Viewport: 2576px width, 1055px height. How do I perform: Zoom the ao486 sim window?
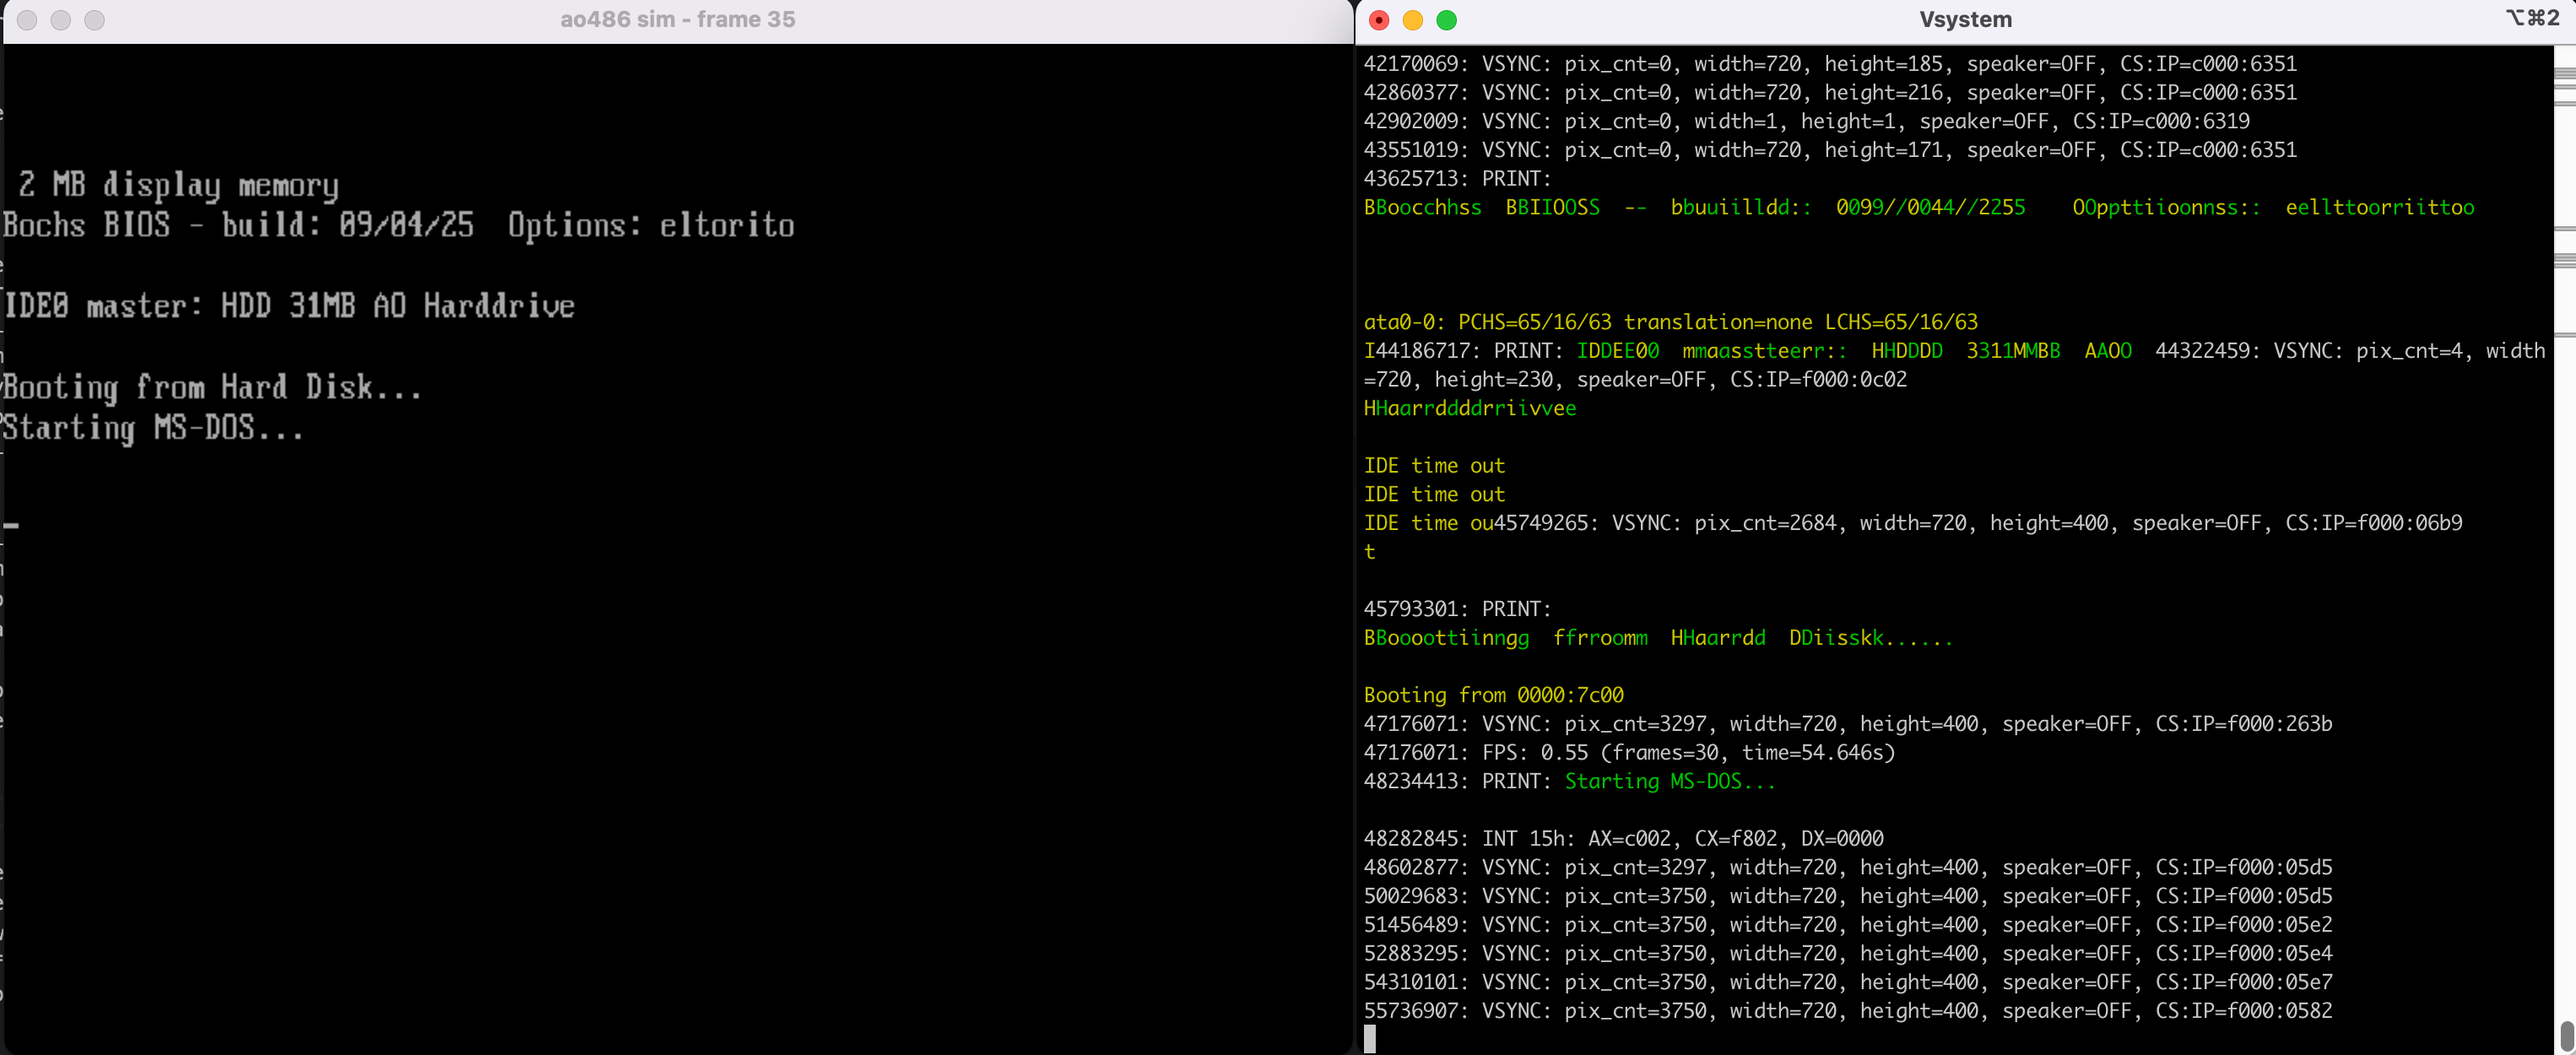point(94,20)
